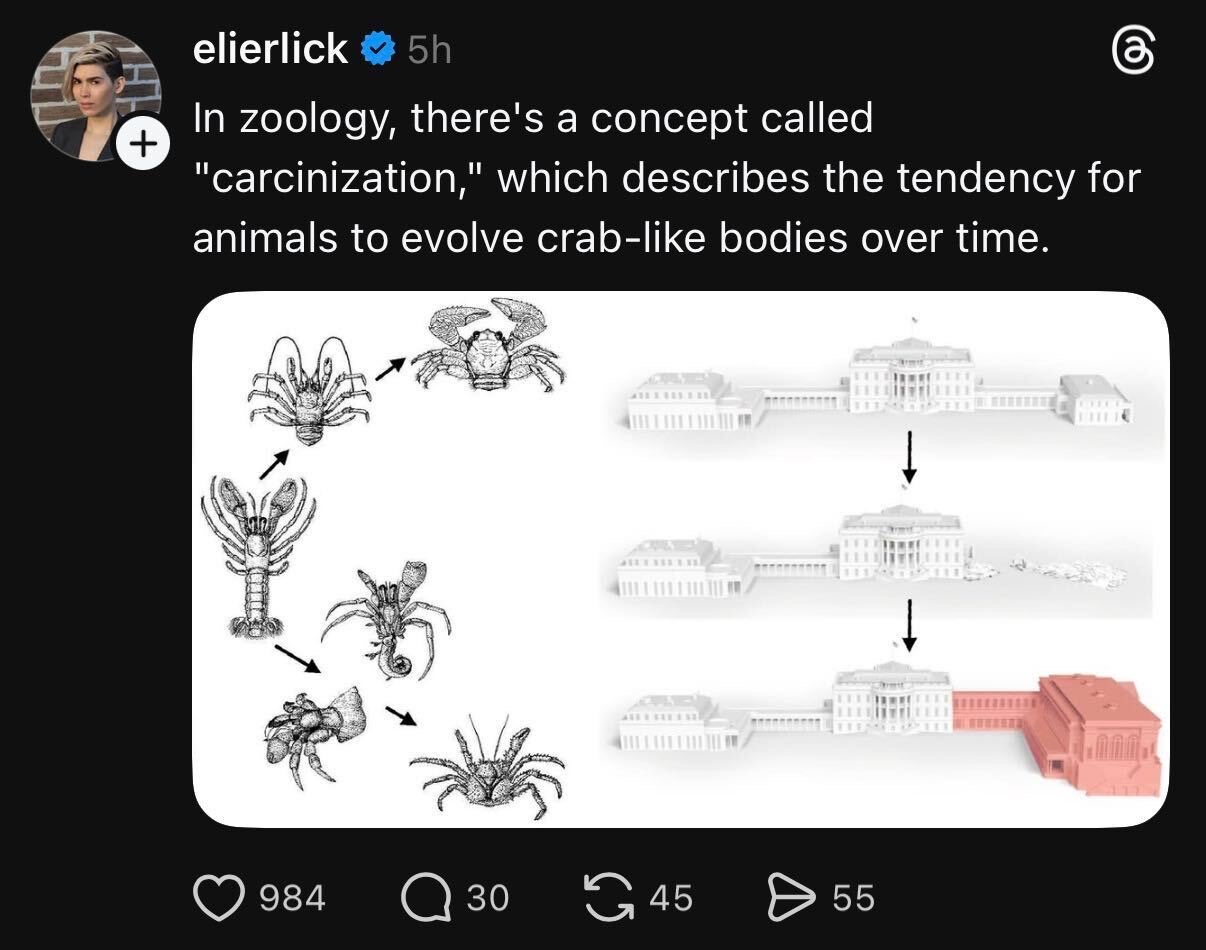View the 984 likes count
This screenshot has width=1206, height=950.
[x=292, y=897]
